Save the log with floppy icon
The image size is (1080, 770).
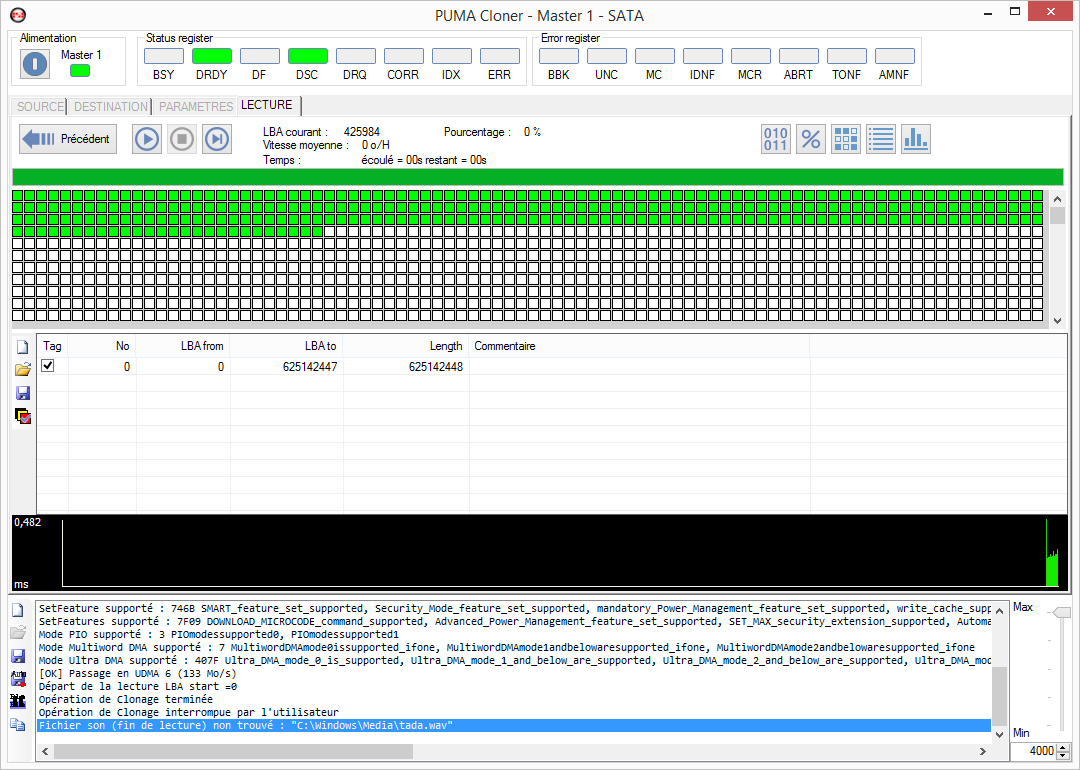point(18,656)
